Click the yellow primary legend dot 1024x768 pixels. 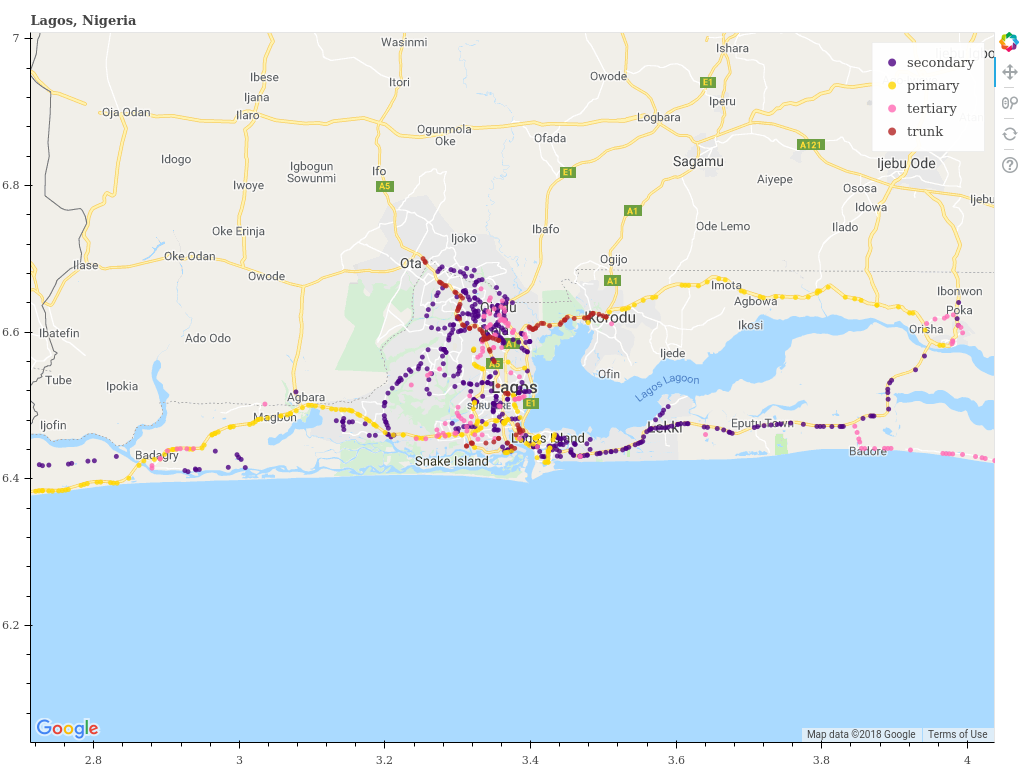[892, 86]
